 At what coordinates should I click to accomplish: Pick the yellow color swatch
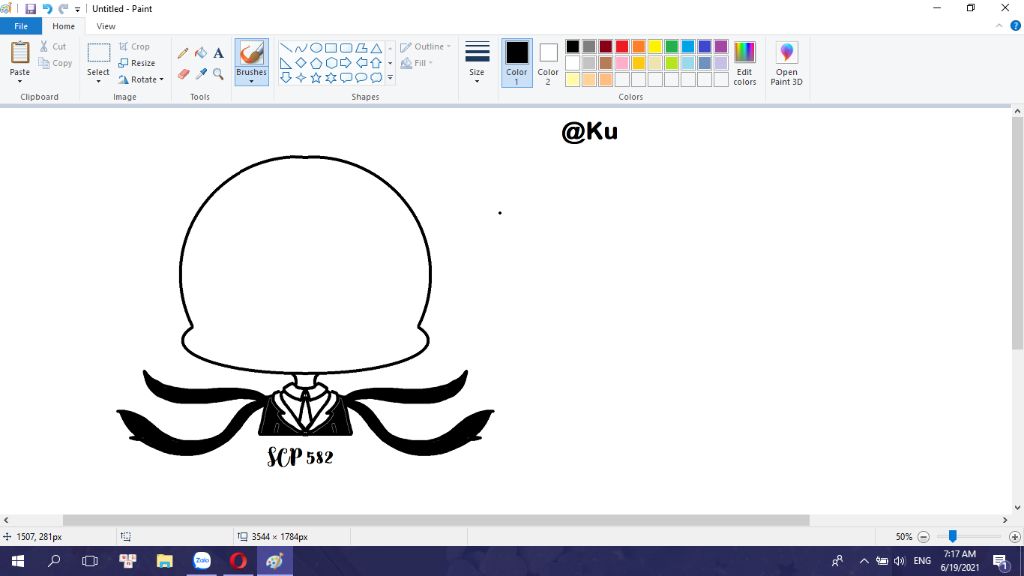[655, 46]
